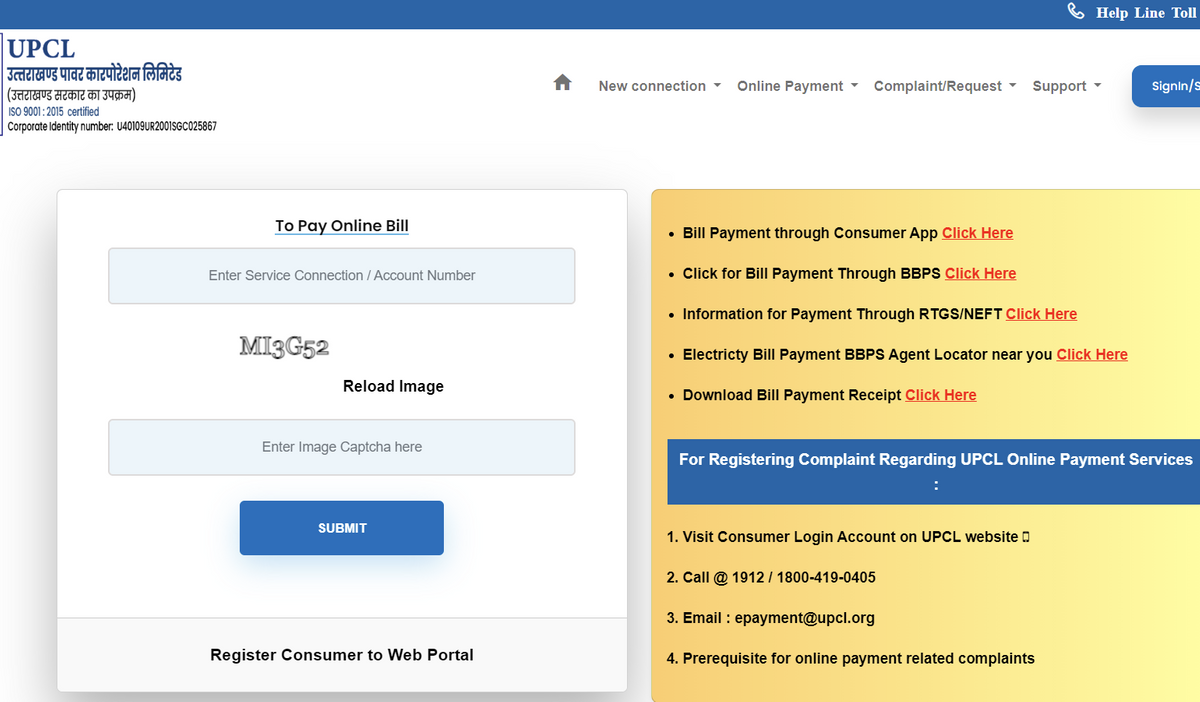The image size is (1200, 702).
Task: Open Download Bill Payment Receipt link
Action: [x=940, y=394]
